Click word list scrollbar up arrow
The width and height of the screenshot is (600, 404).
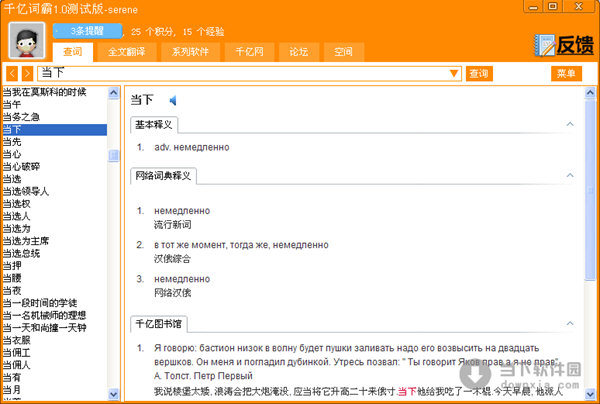pos(114,93)
